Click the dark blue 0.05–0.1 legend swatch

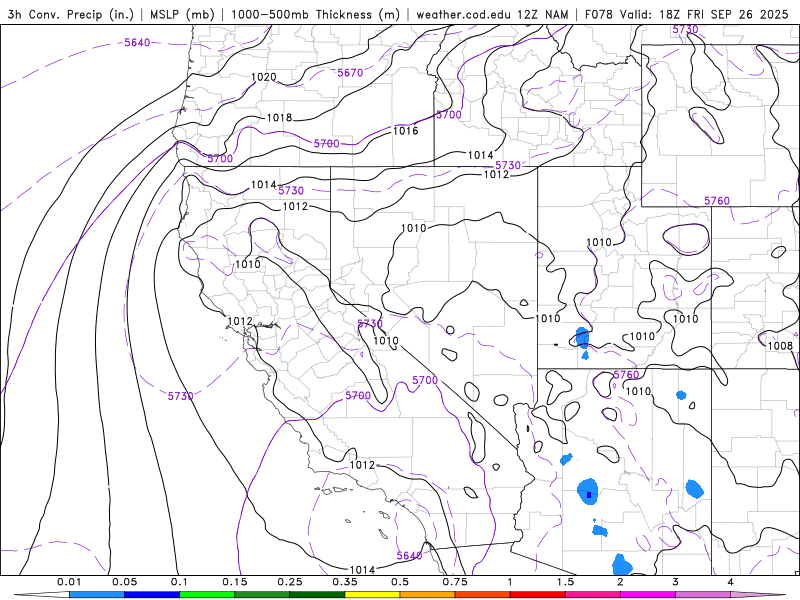[x=152, y=595]
